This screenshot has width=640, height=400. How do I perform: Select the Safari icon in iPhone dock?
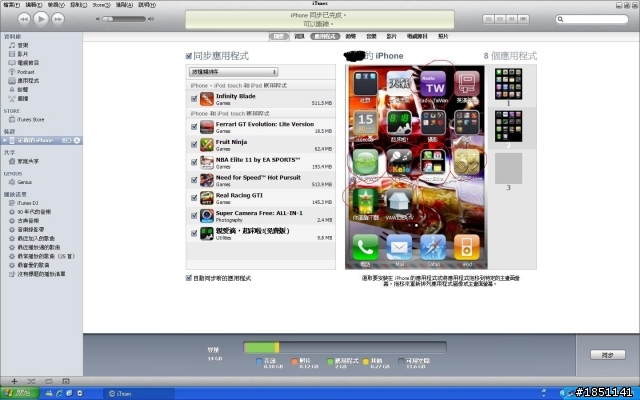pyautogui.click(x=433, y=247)
